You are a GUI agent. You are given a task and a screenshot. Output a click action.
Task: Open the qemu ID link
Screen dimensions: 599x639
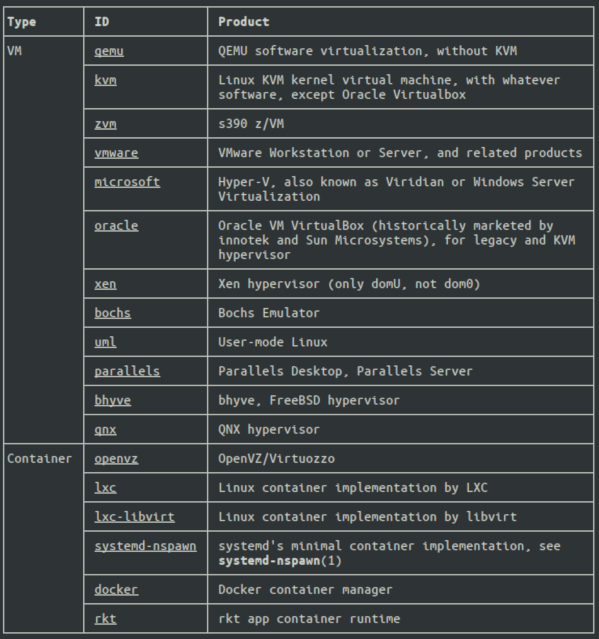click(109, 51)
